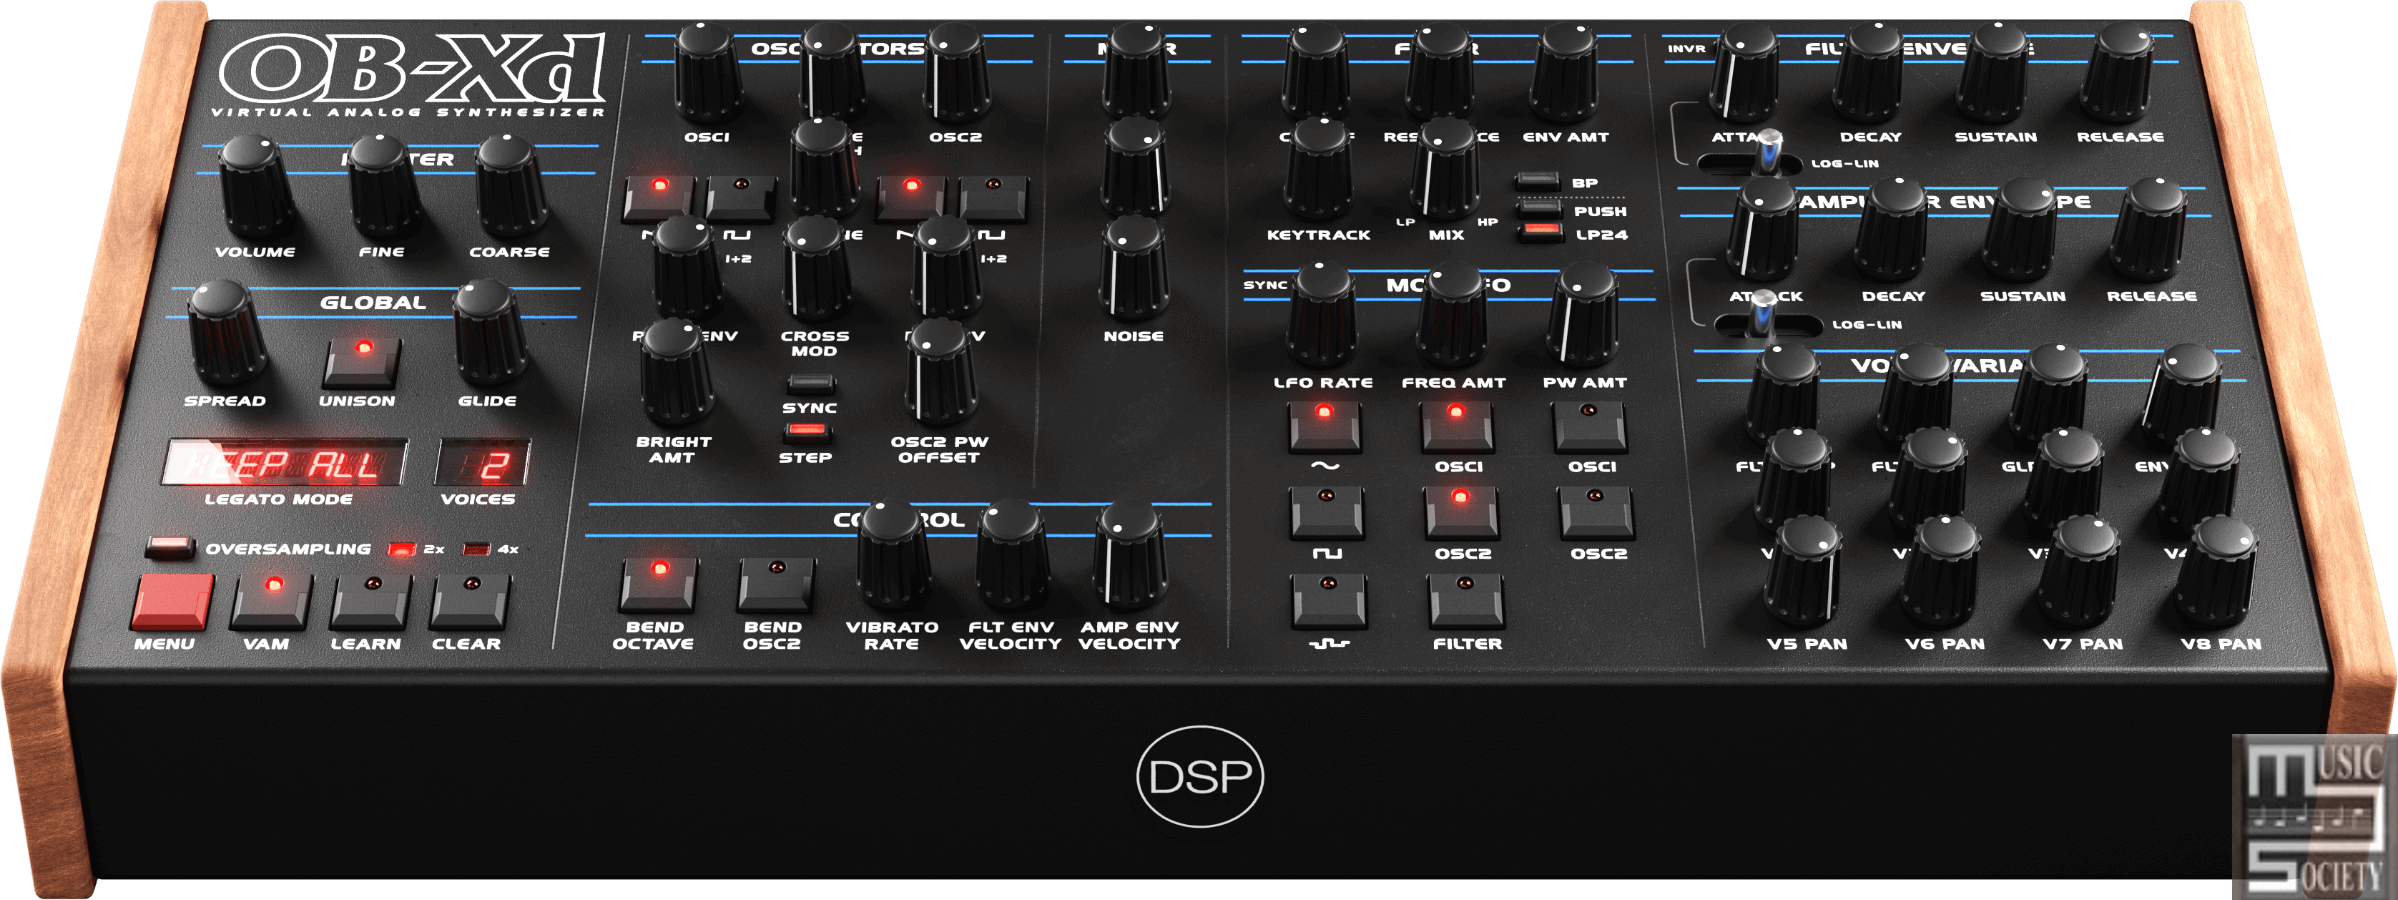The image size is (2398, 900).
Task: Click the COARSE tune knob
Action: [510, 187]
